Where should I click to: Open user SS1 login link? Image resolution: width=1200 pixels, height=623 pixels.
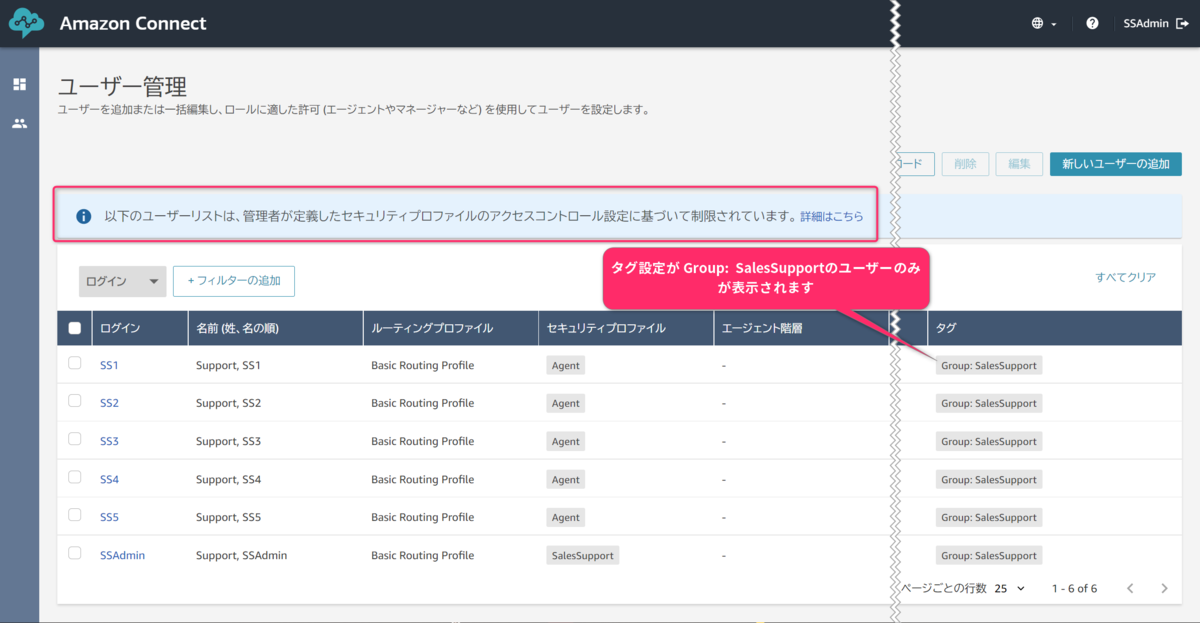click(x=109, y=366)
